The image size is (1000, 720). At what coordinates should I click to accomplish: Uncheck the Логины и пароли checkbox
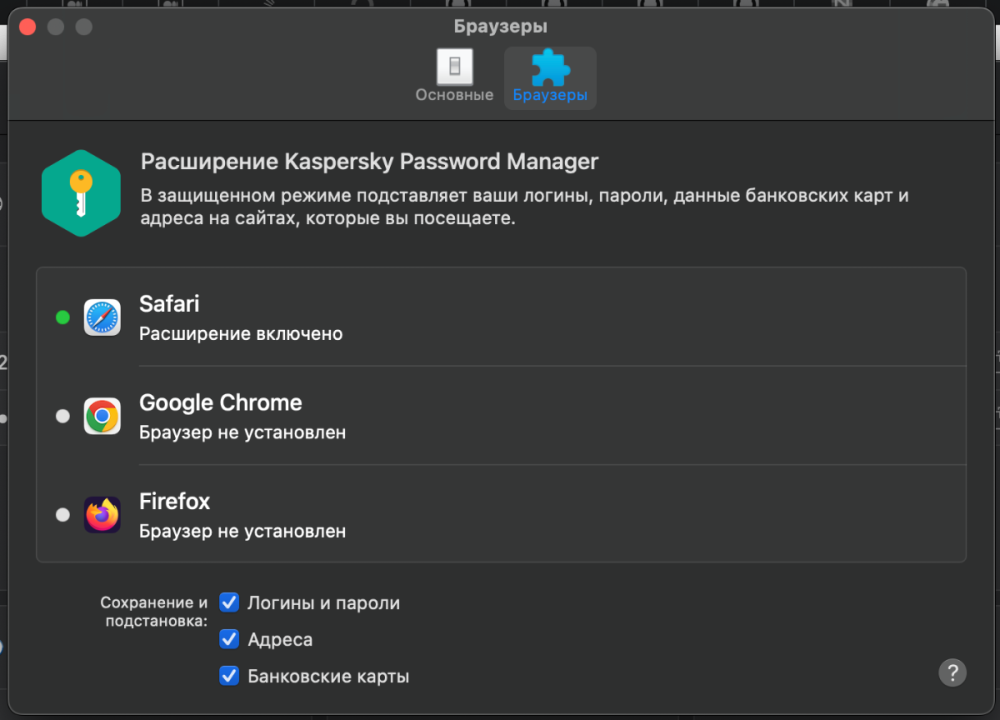coord(230,603)
